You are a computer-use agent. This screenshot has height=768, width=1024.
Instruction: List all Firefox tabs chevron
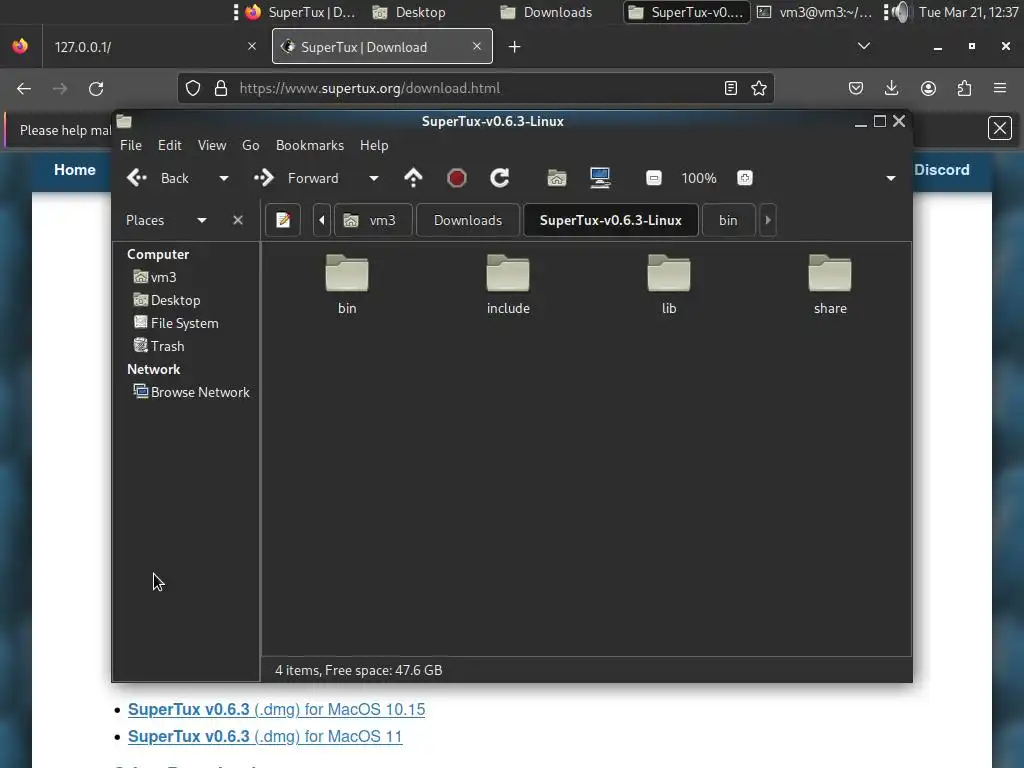click(x=864, y=46)
